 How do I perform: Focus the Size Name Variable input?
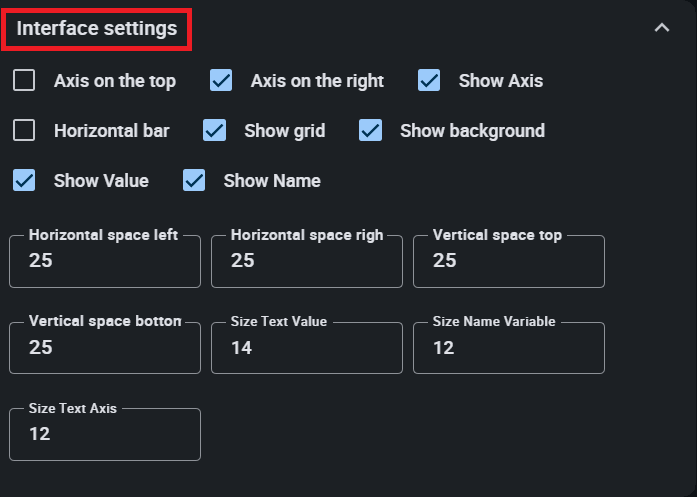click(509, 348)
